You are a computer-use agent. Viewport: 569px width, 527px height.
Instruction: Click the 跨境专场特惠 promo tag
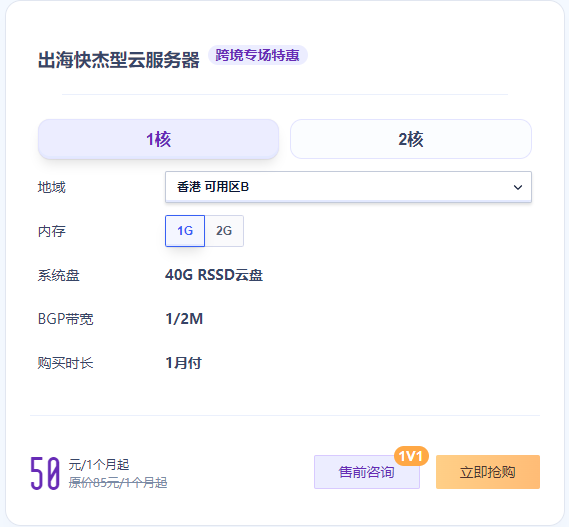click(258, 55)
